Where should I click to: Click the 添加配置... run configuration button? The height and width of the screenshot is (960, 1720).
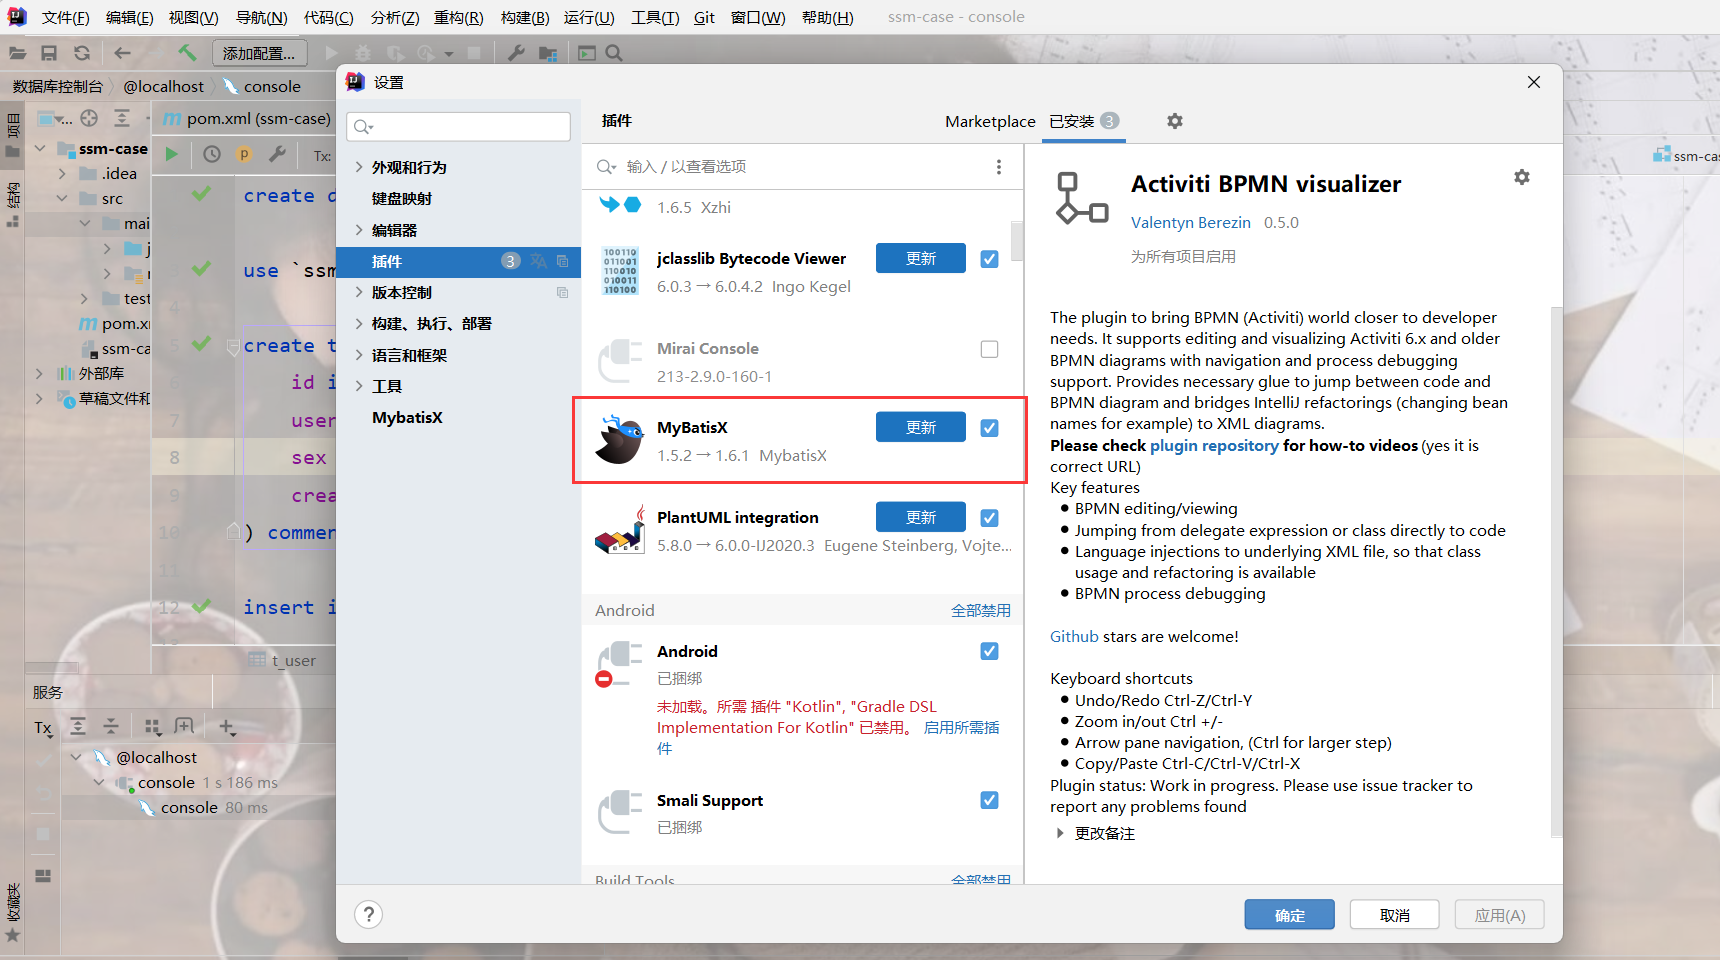pyautogui.click(x=259, y=53)
